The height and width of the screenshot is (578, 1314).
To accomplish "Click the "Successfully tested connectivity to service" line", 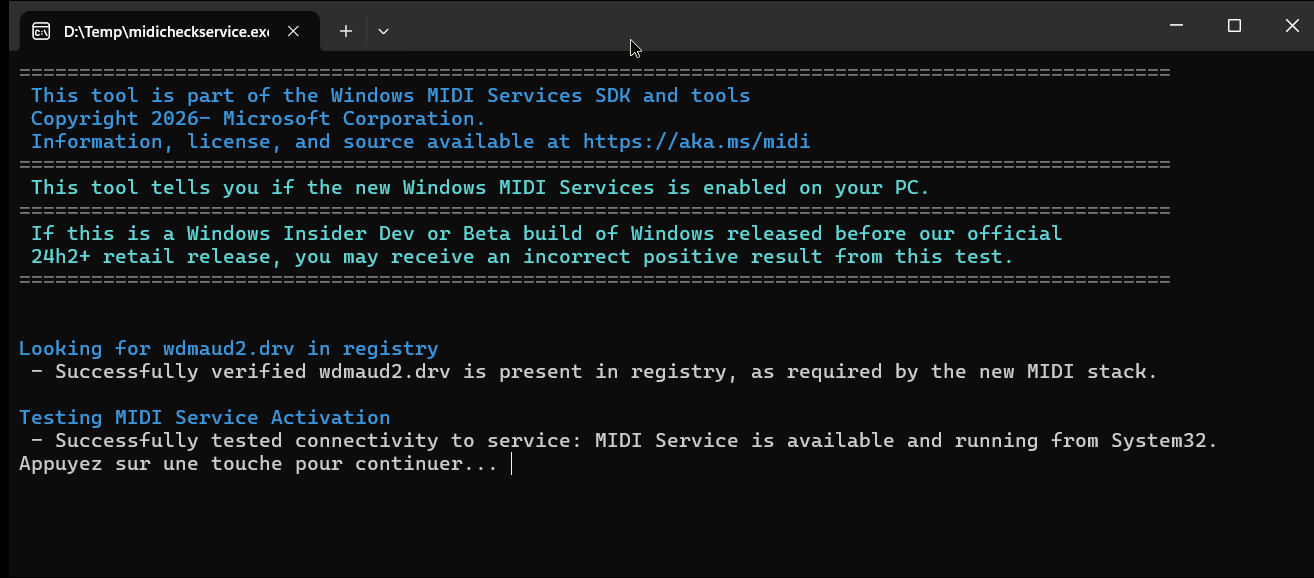I will [620, 440].
